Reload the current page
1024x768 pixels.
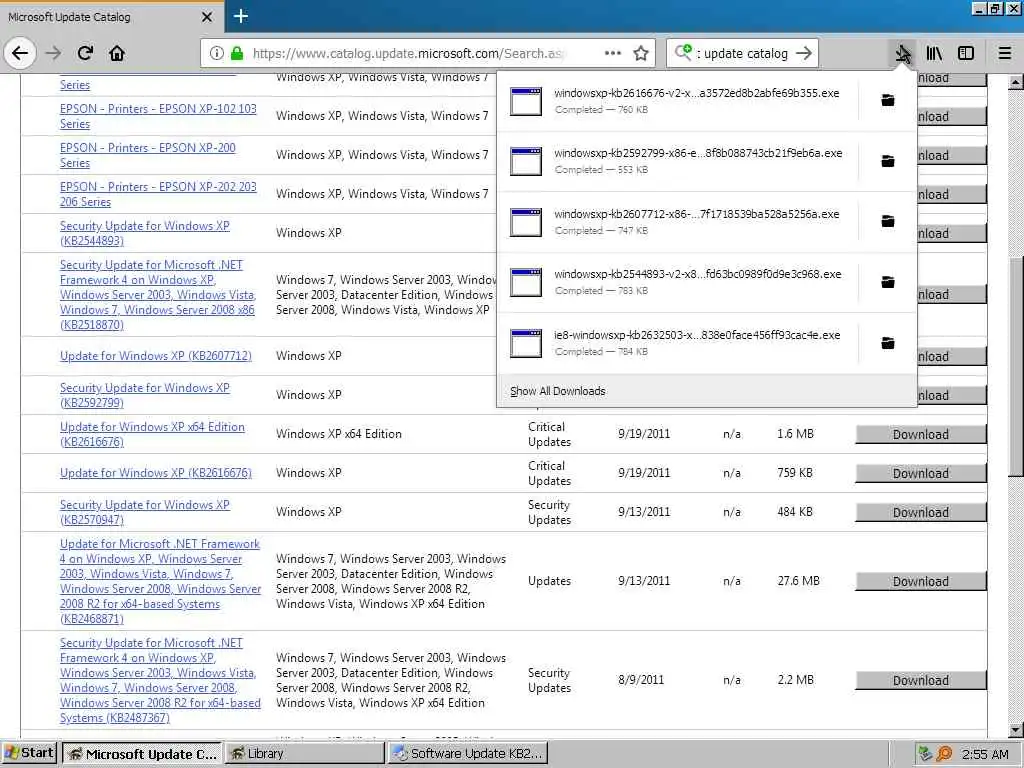[85, 53]
